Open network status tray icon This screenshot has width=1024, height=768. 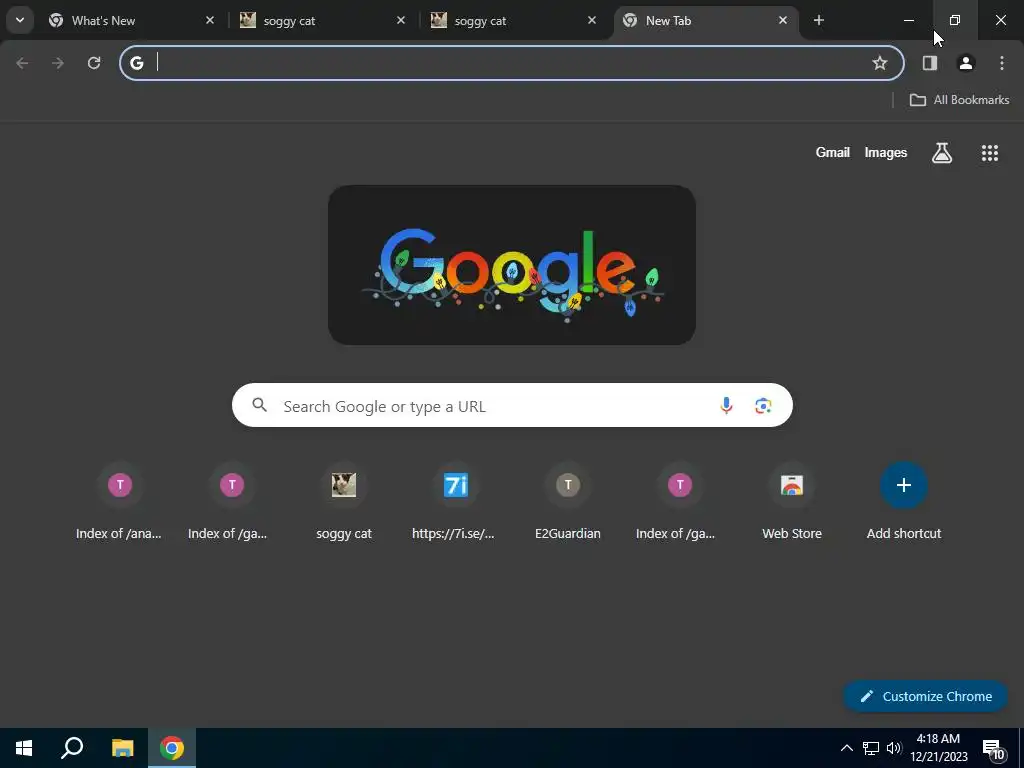871,748
